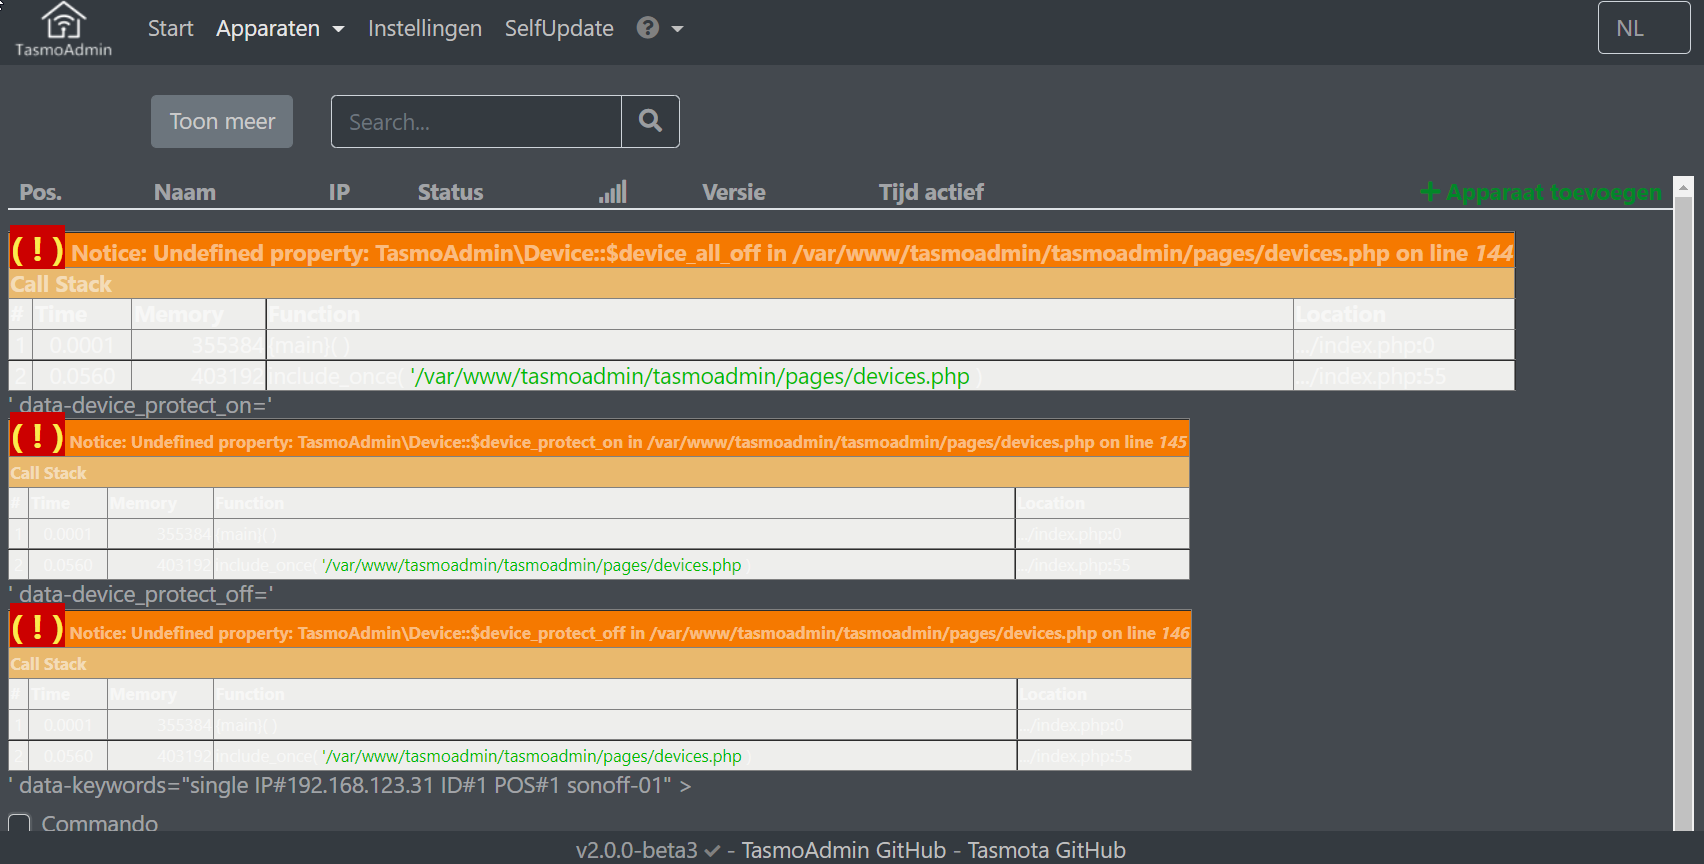
Task: Click the warning icon for device_all_off notice
Action: pyautogui.click(x=37, y=250)
